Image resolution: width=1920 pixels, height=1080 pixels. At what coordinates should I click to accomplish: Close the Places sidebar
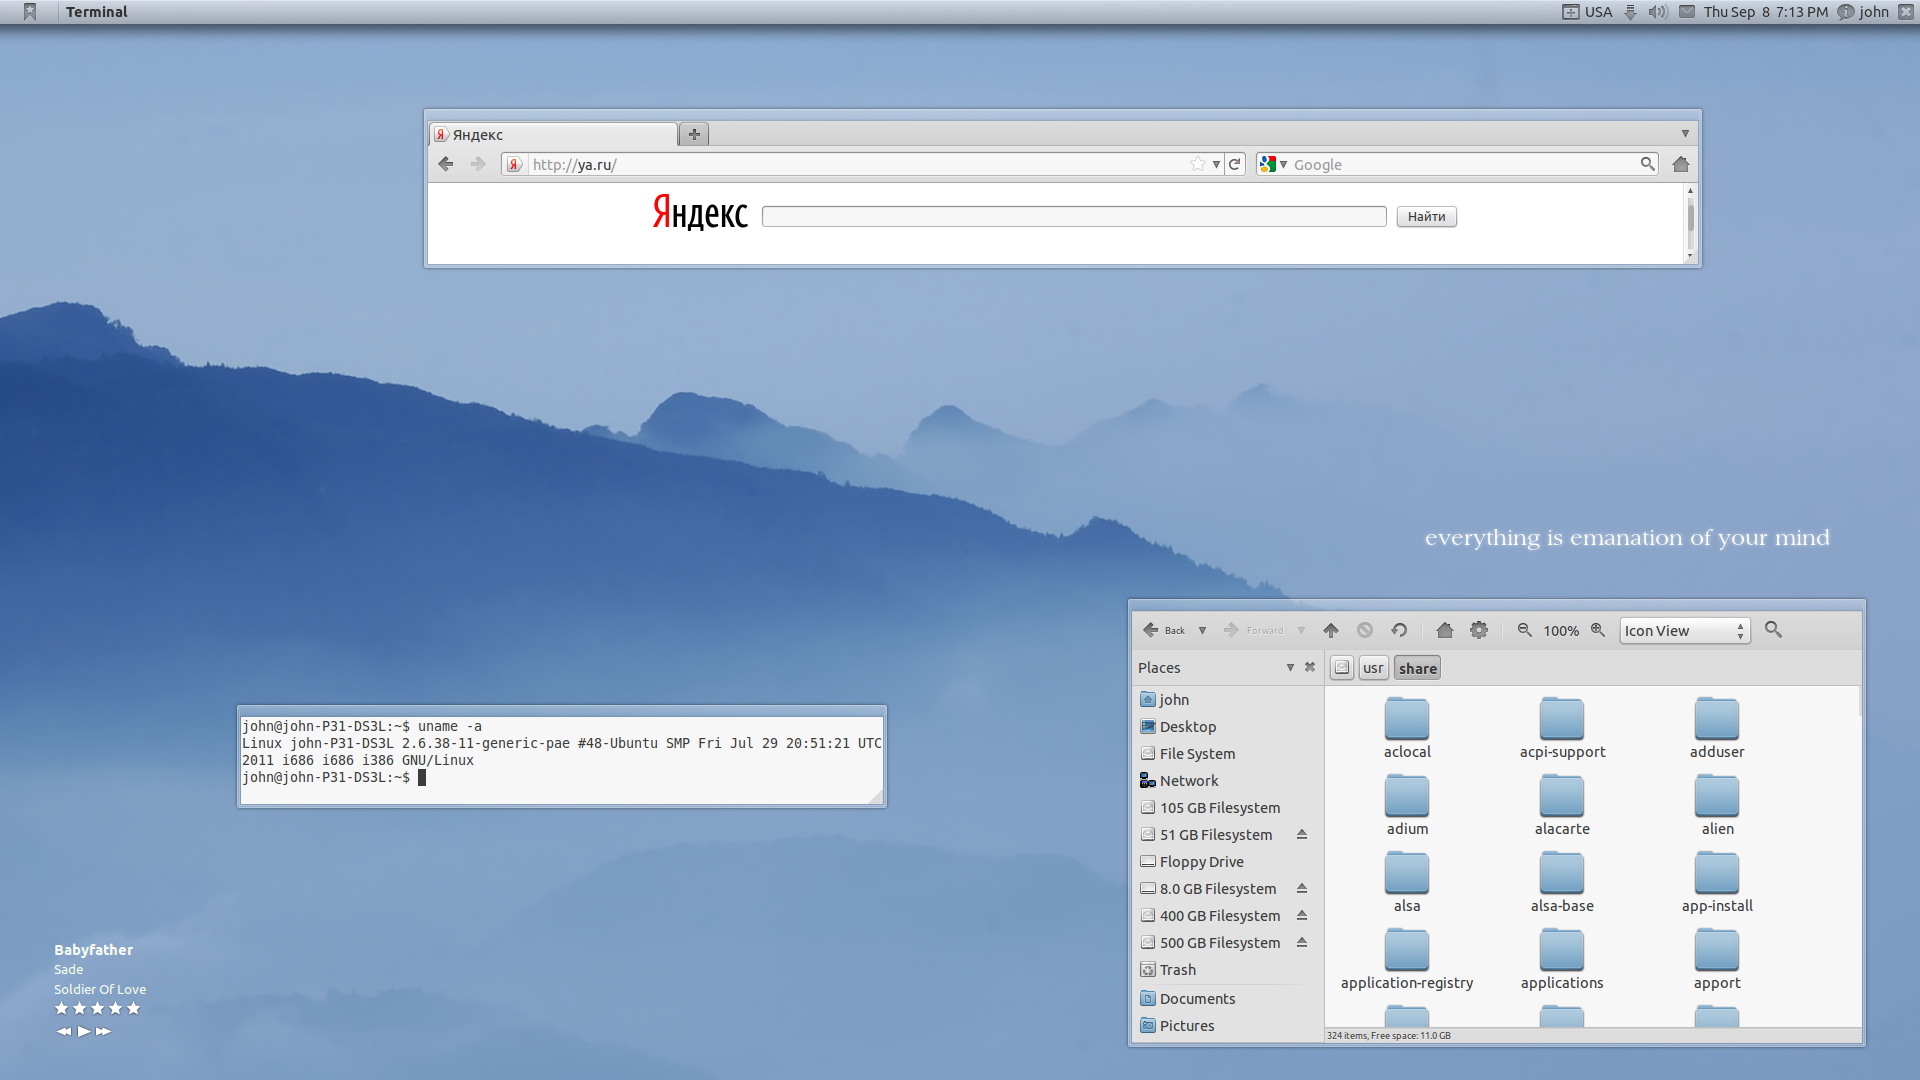click(x=1310, y=667)
